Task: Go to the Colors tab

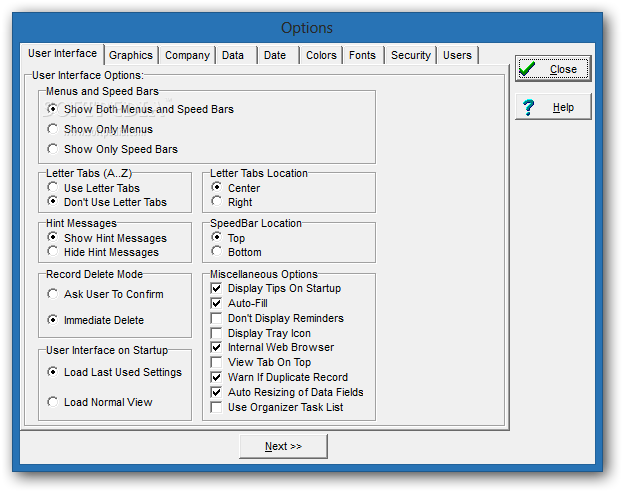Action: pos(321,55)
